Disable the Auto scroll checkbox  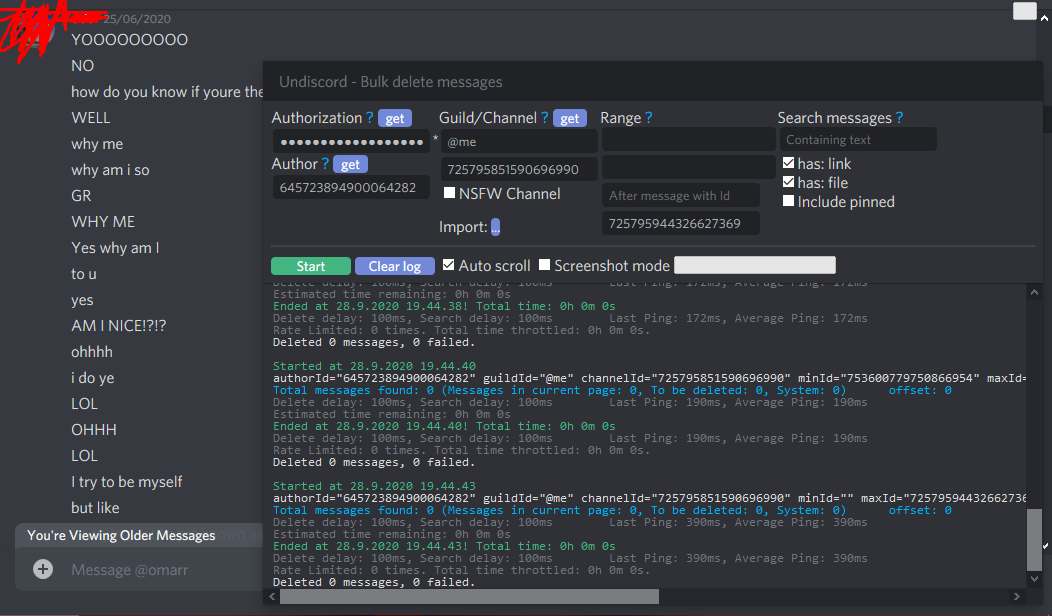(x=448, y=265)
